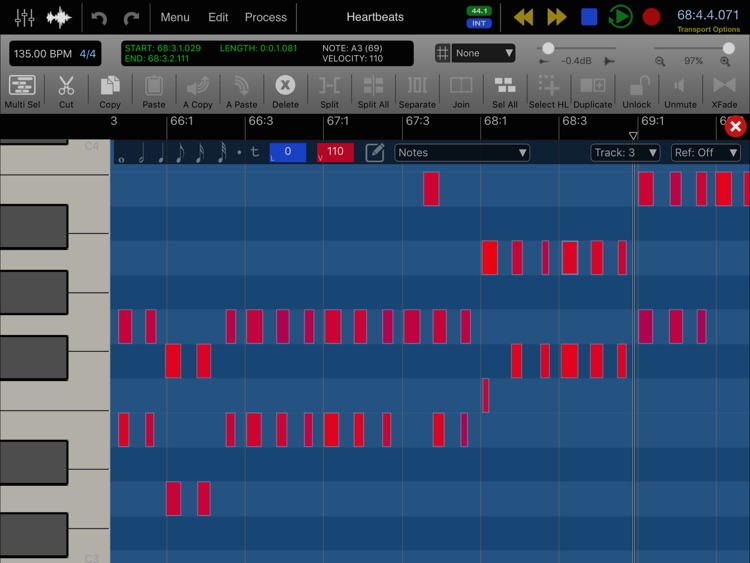Delete the selected note
The width and height of the screenshot is (750, 563).
(285, 92)
